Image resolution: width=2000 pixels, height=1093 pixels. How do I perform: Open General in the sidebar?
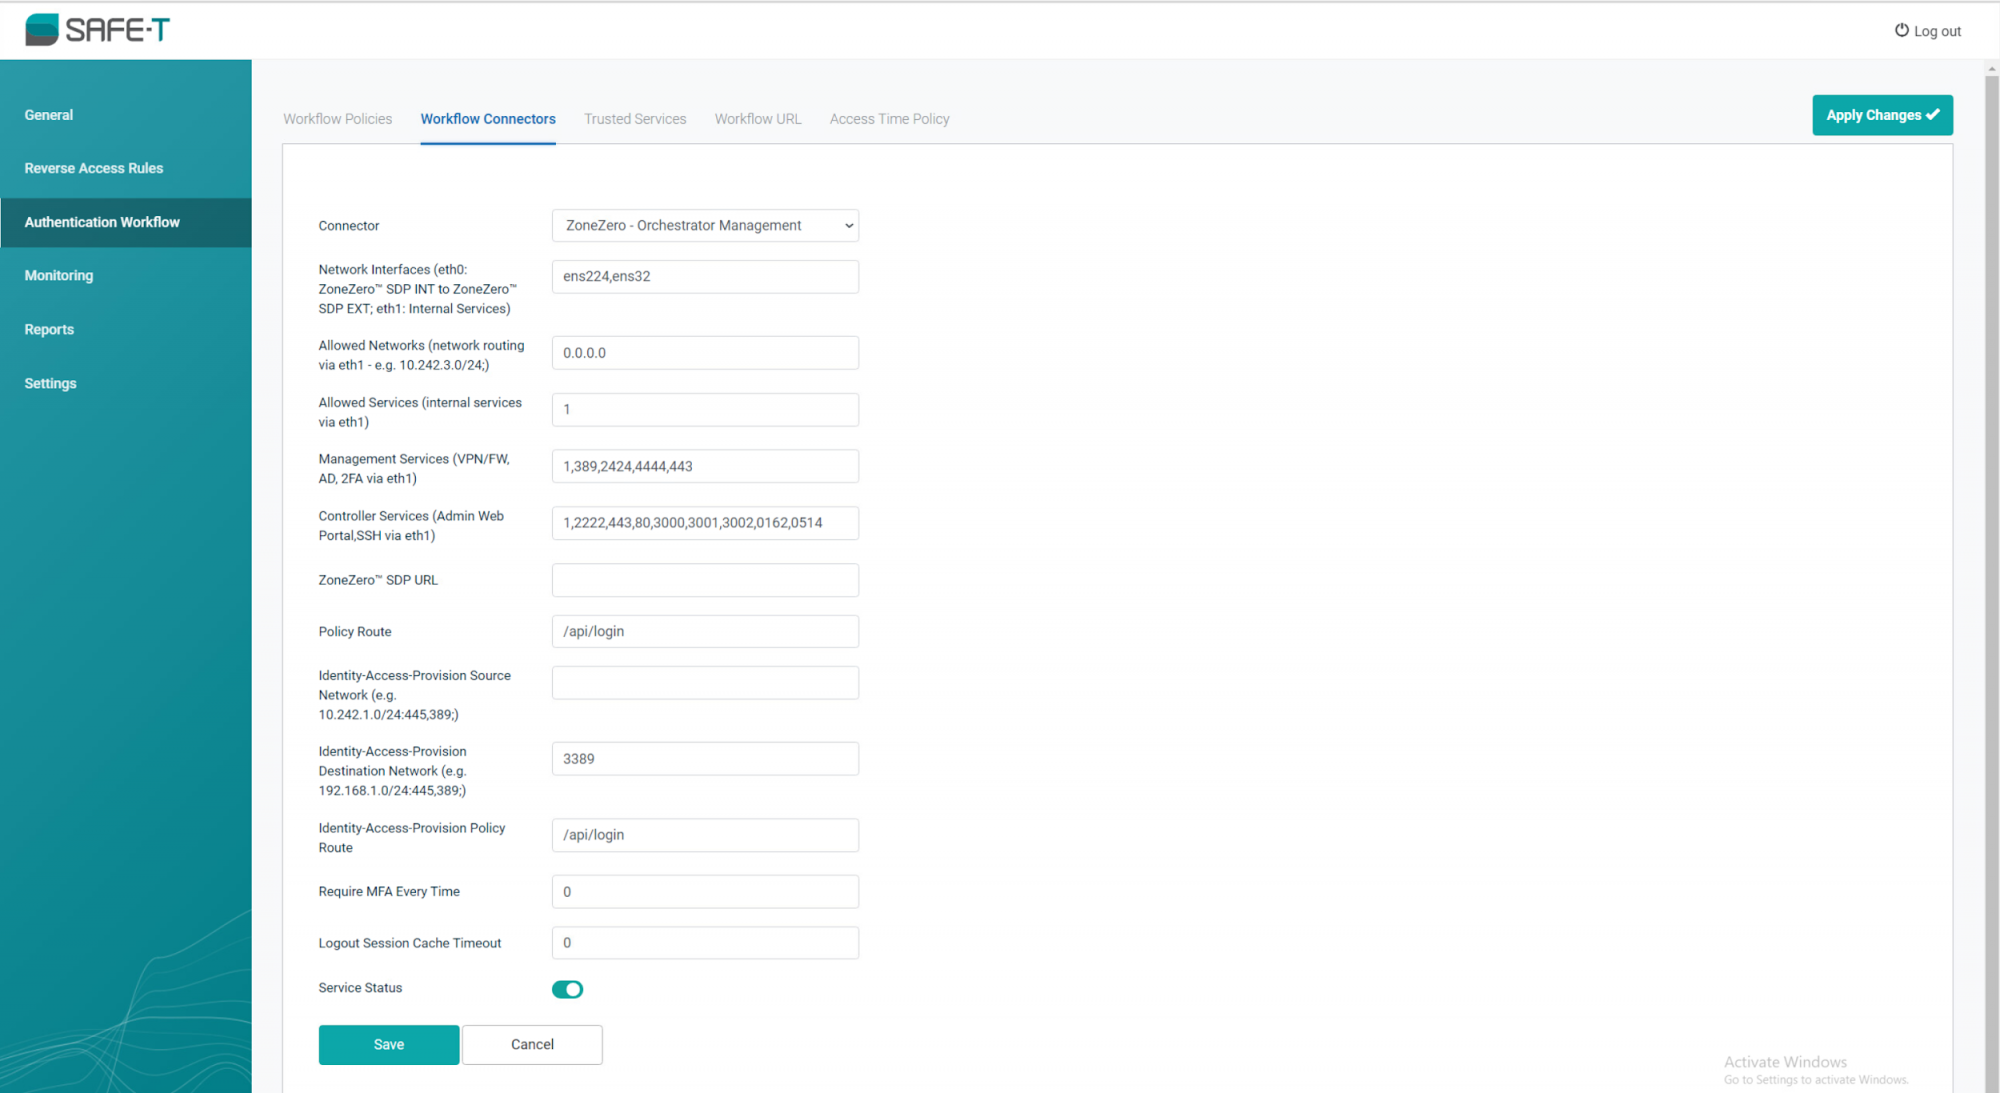49,115
